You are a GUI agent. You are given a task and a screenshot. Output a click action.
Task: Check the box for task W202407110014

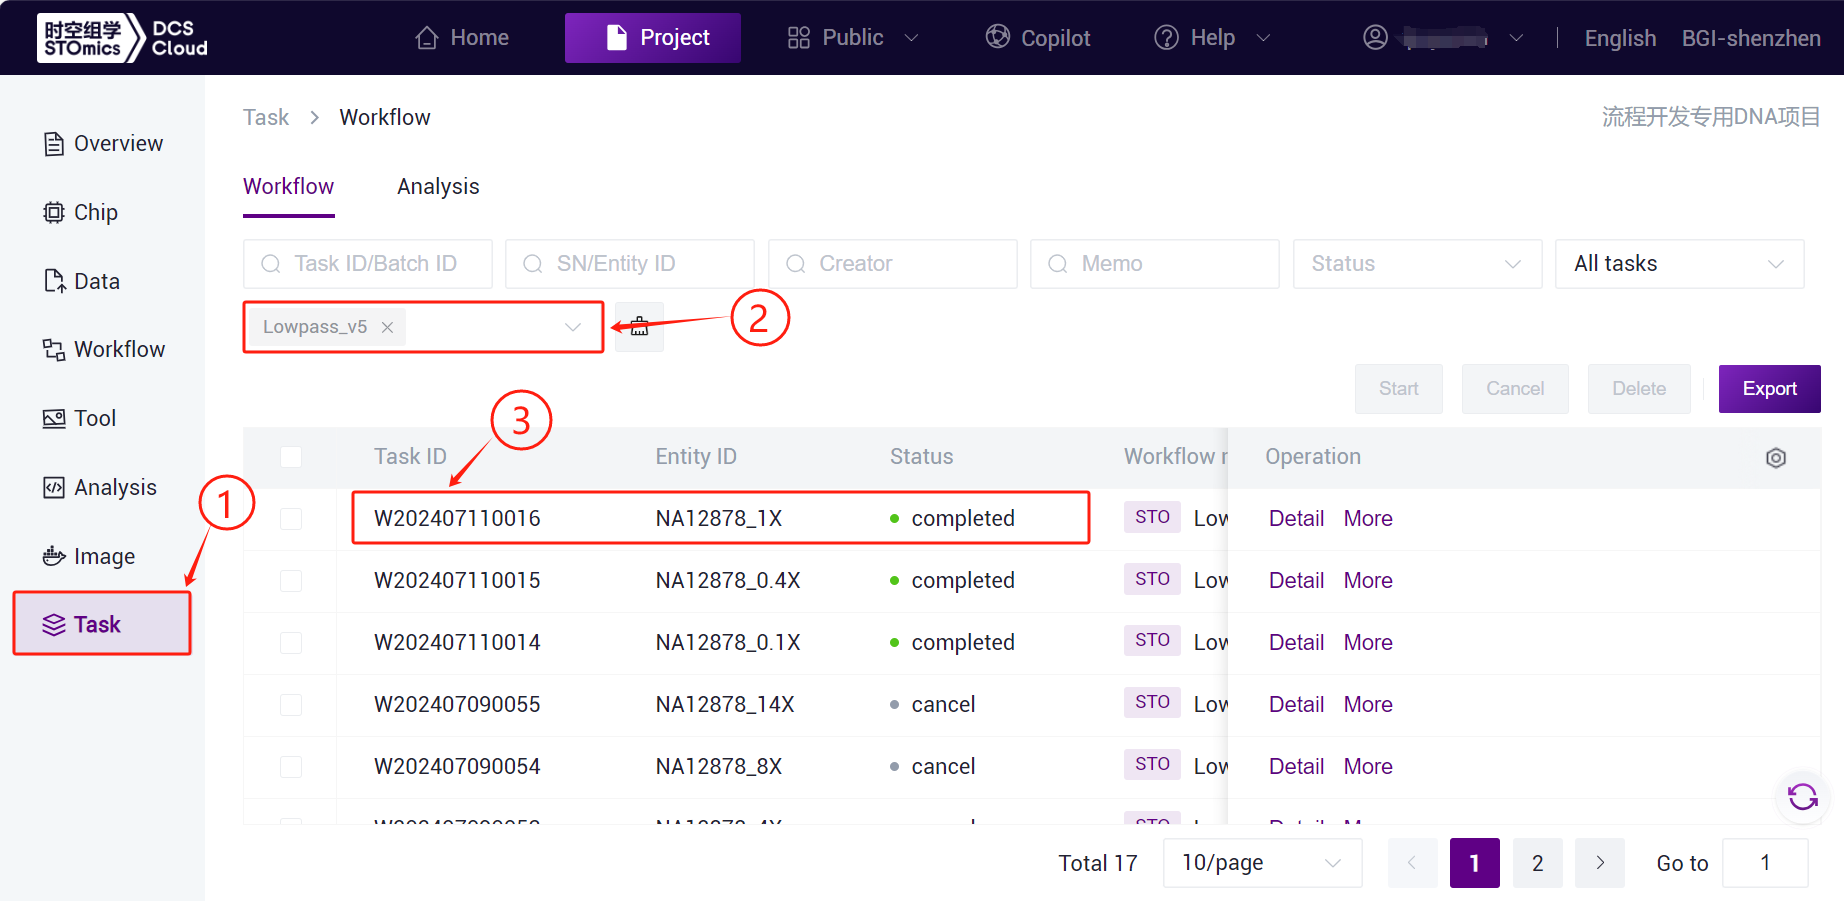tap(291, 643)
